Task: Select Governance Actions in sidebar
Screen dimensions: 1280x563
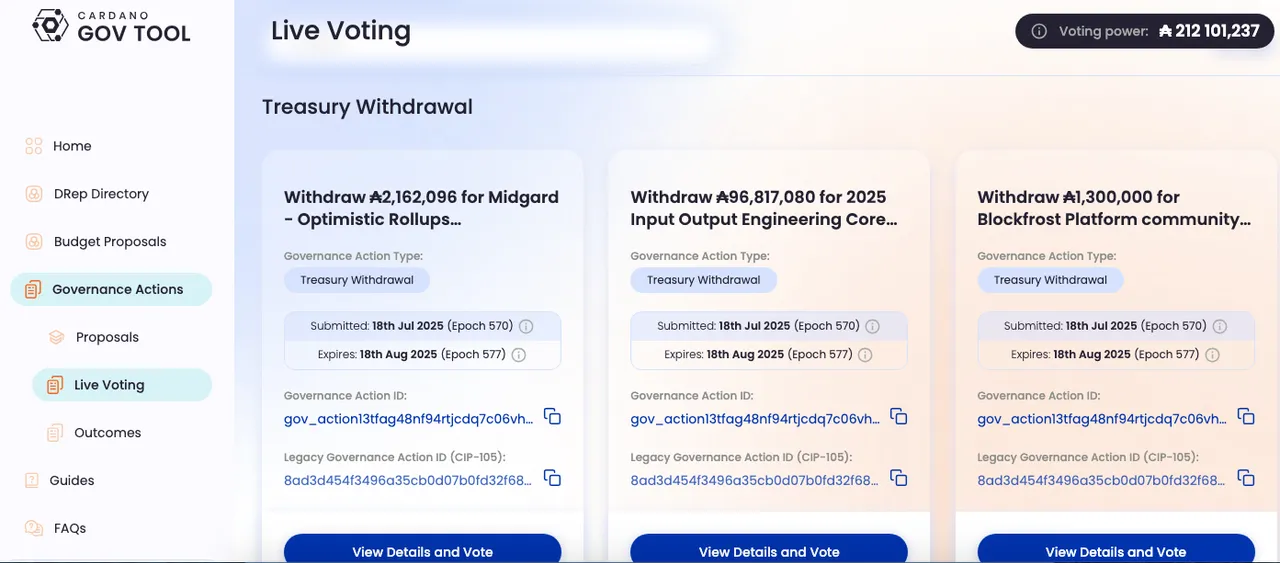Action: (x=111, y=289)
